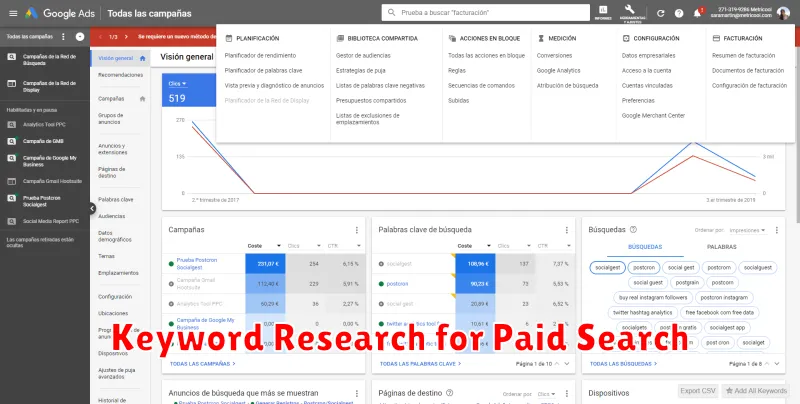This screenshot has width=800, height=404.
Task: Open Gestor de audiencias
Action: [x=363, y=56]
